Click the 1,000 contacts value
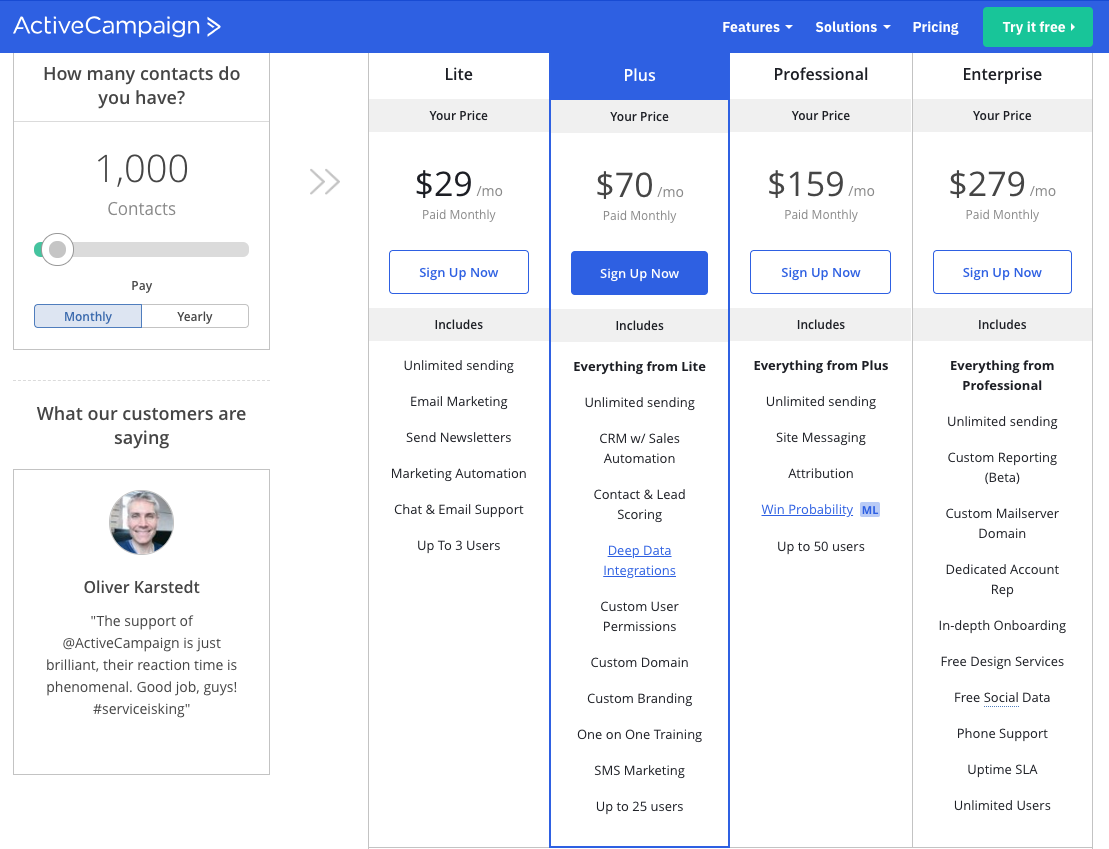The image size is (1109, 849). pos(141,169)
